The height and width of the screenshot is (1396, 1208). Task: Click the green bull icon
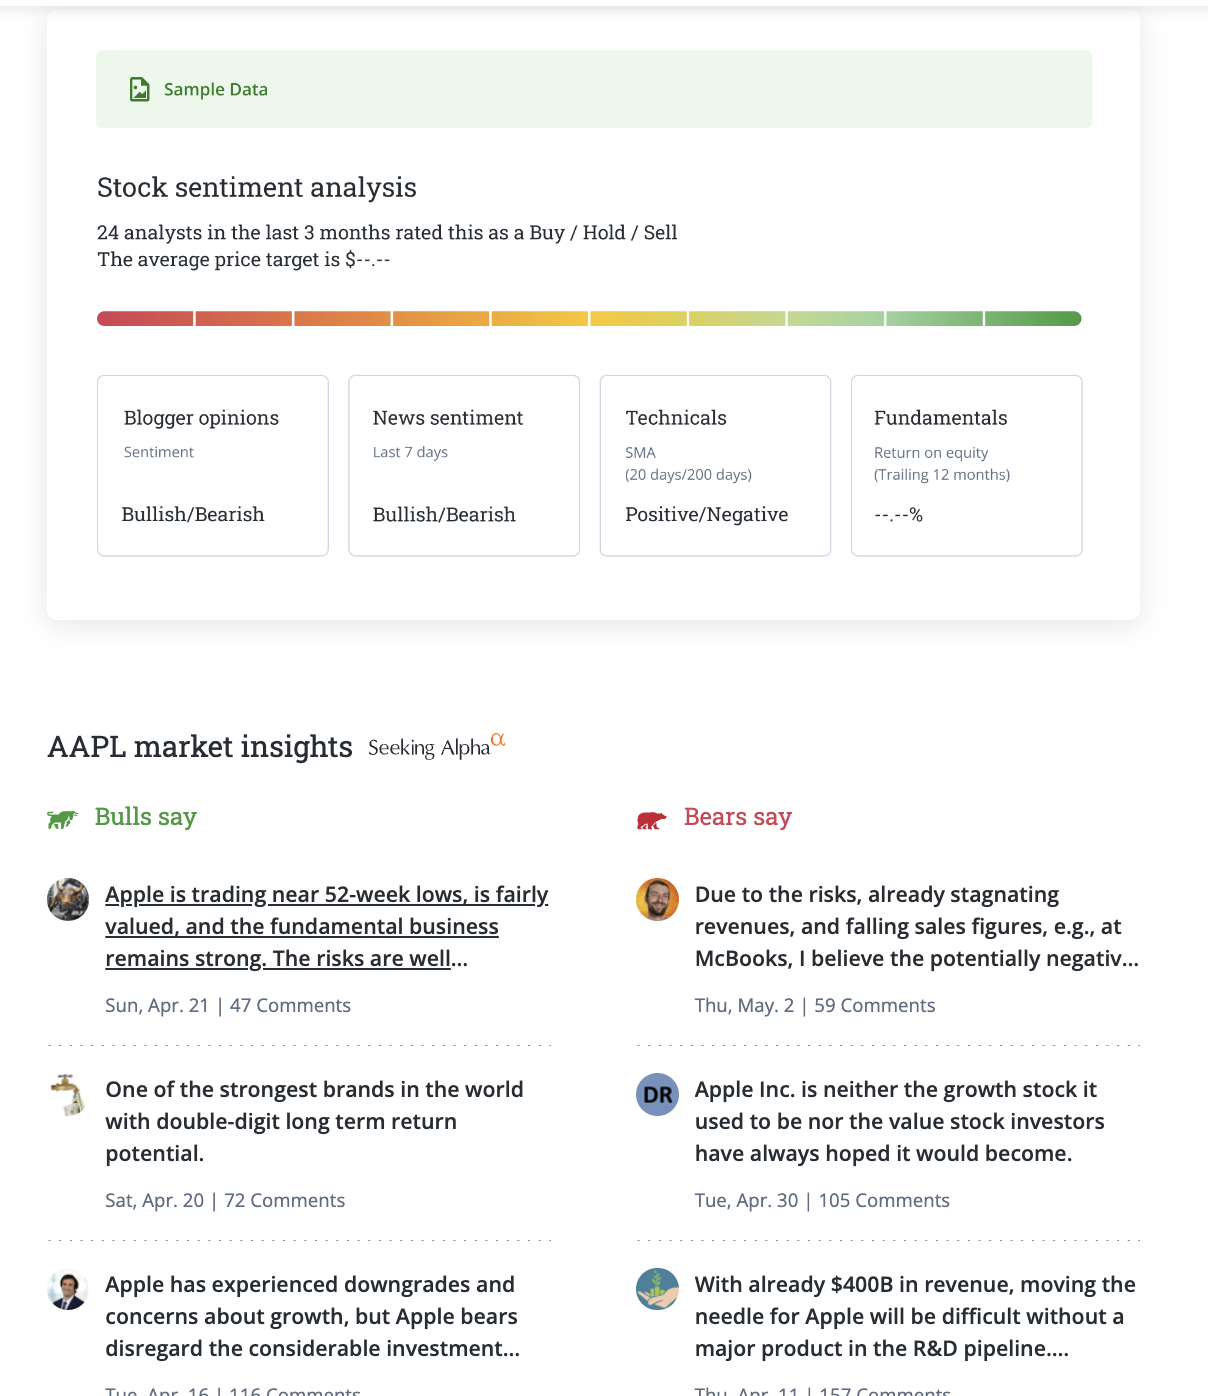[62, 820]
